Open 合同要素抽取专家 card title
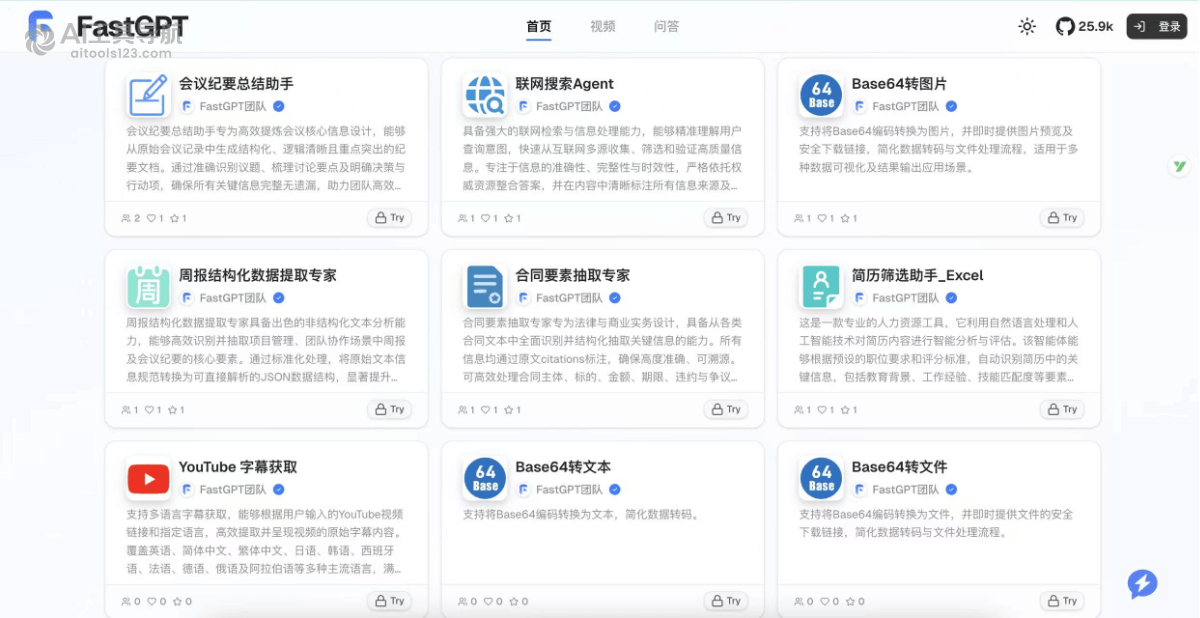Screen dimensions: 1200x618 [573, 275]
